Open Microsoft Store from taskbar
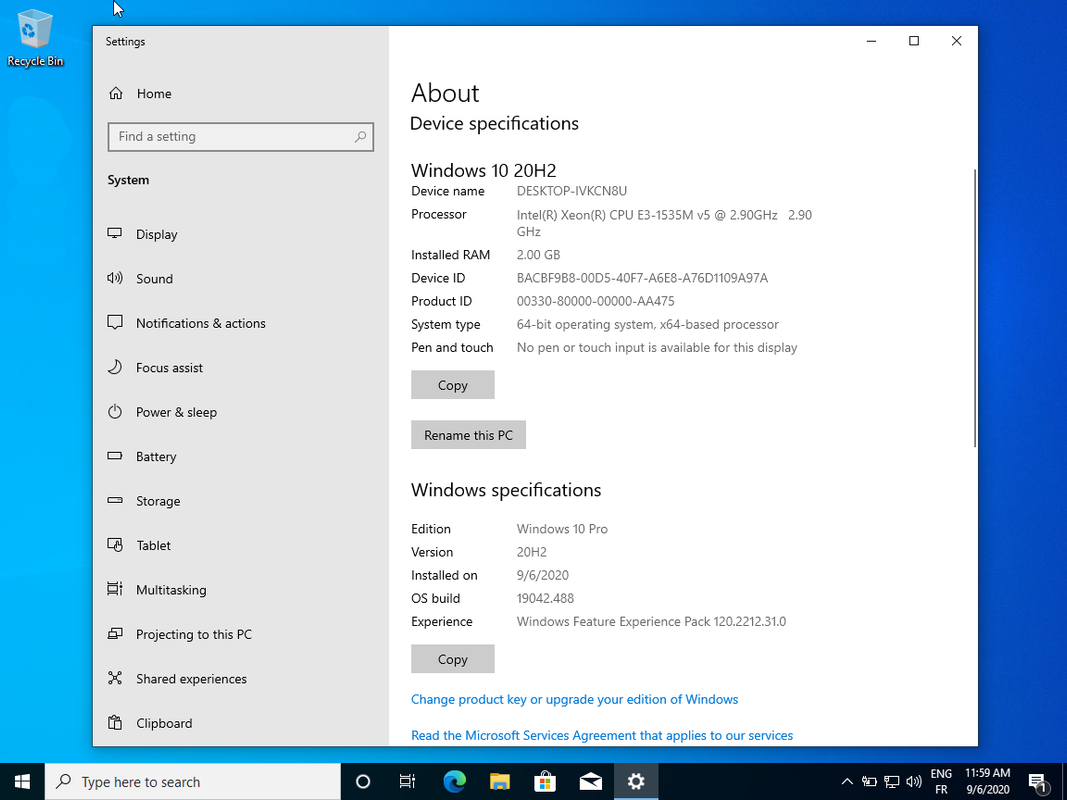Viewport: 1067px width, 800px height. tap(544, 782)
